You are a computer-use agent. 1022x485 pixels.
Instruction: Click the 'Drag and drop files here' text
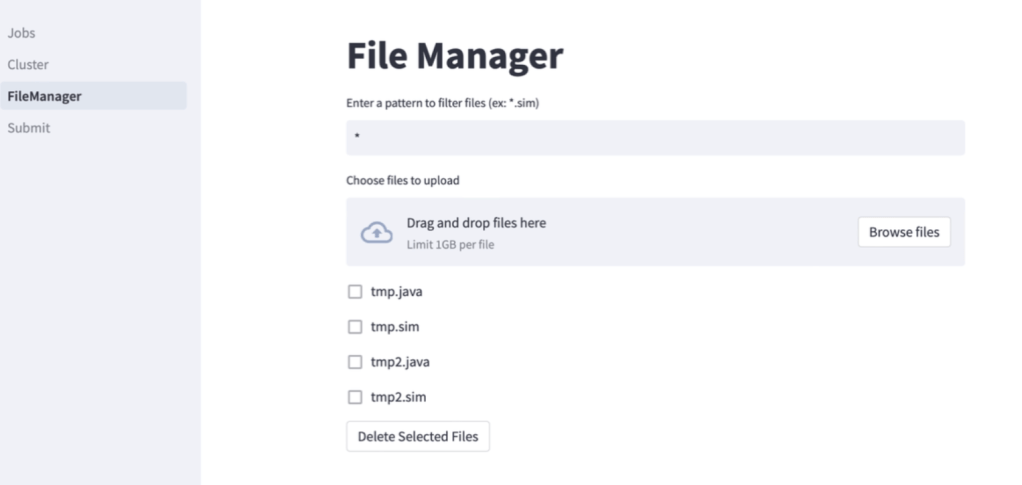[x=476, y=223]
